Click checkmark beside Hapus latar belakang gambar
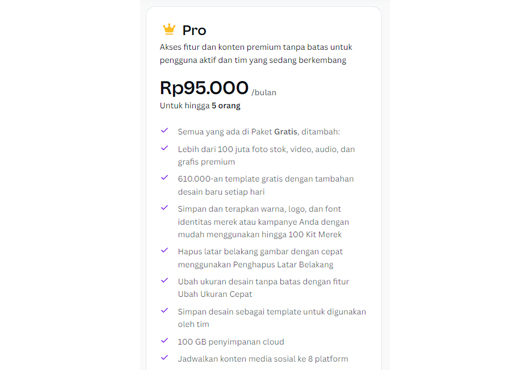Image resolution: width=530 pixels, height=370 pixels. (x=165, y=250)
